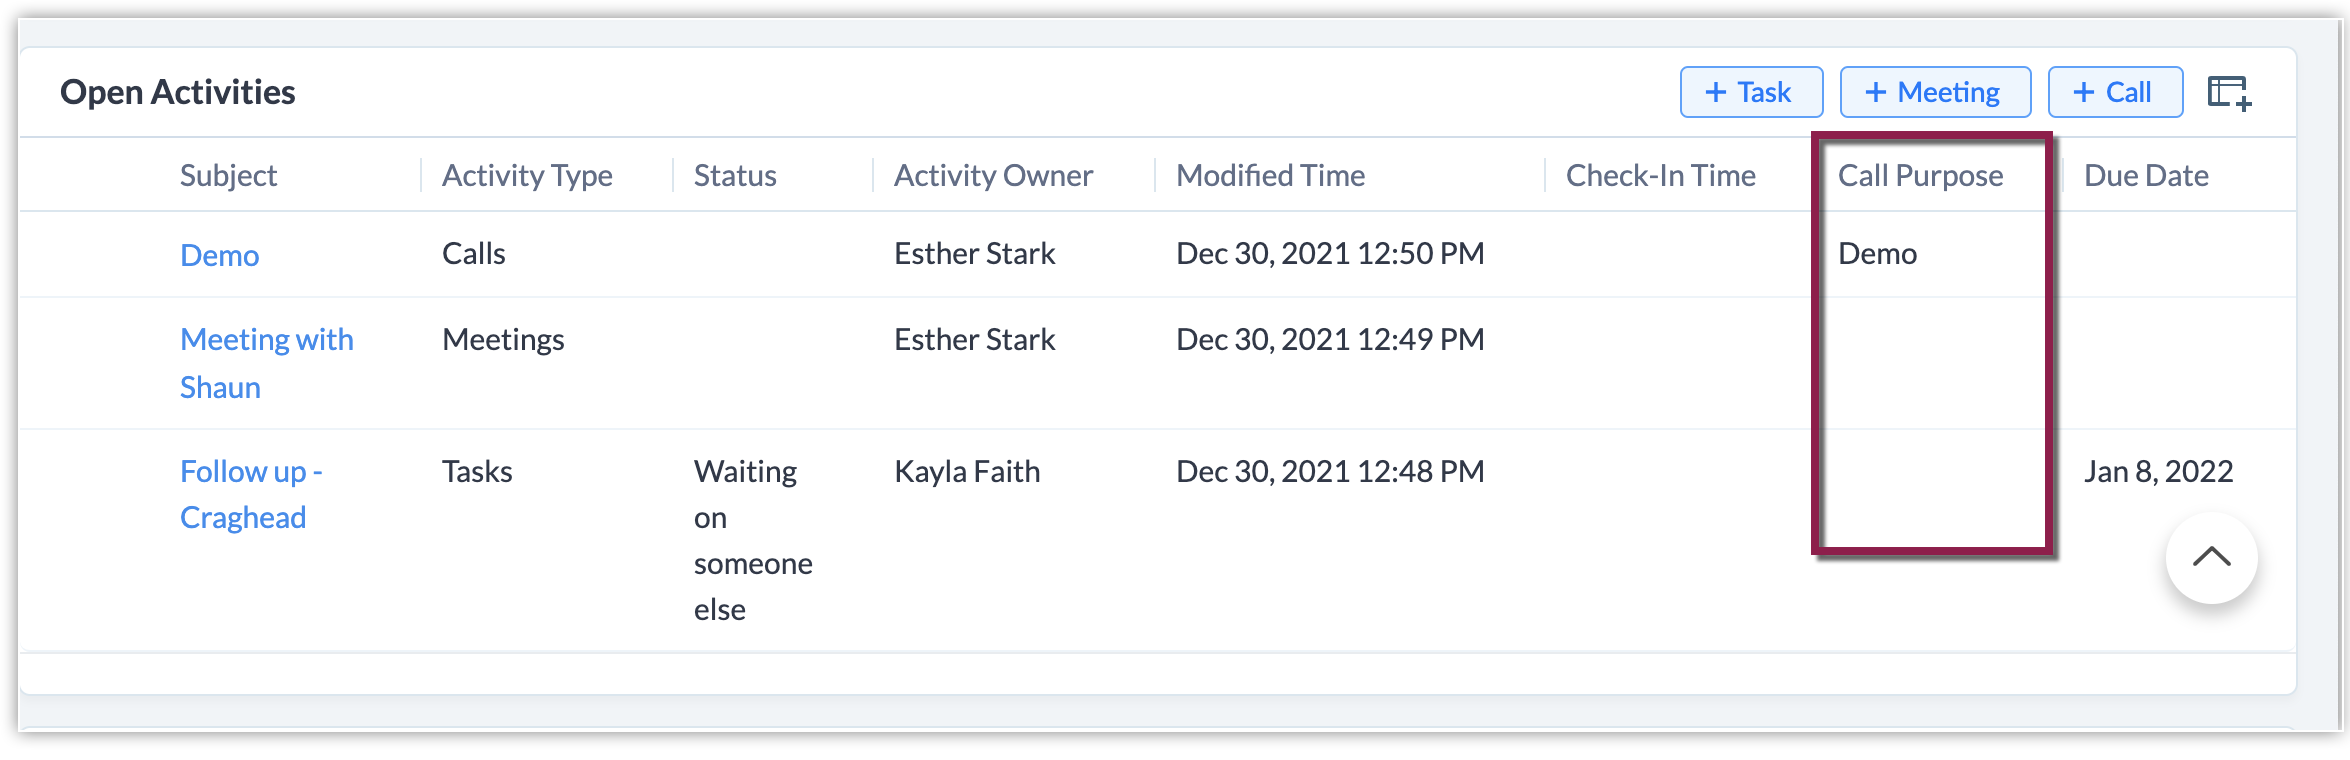Image resolution: width=2350 pixels, height=760 pixels.
Task: Click the Due Date column header
Action: (2146, 176)
